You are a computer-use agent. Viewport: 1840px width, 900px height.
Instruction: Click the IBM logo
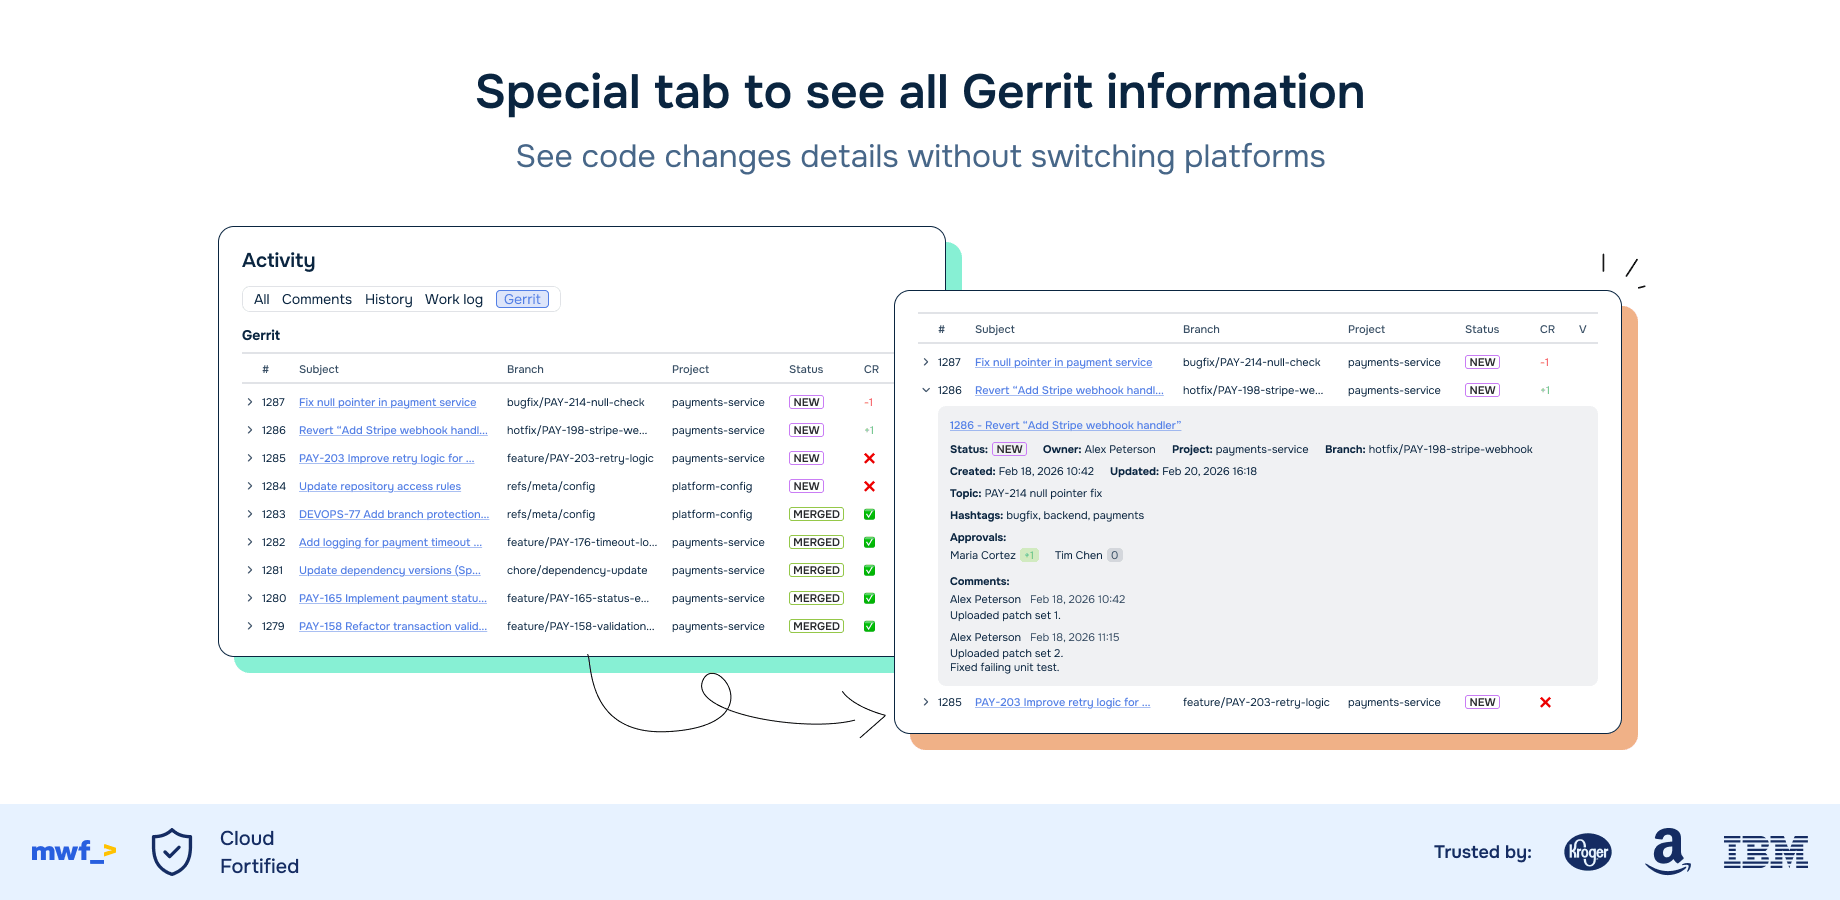click(1766, 852)
